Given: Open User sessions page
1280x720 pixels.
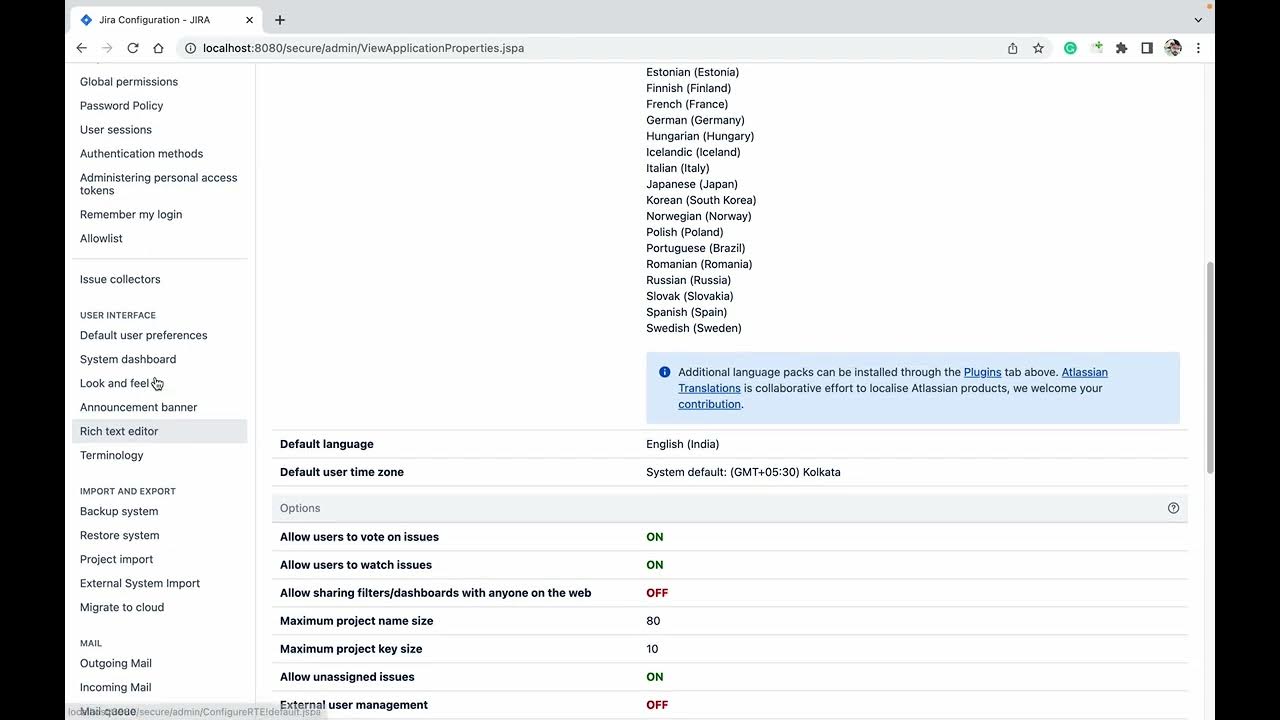Looking at the screenshot, I should tap(116, 130).
